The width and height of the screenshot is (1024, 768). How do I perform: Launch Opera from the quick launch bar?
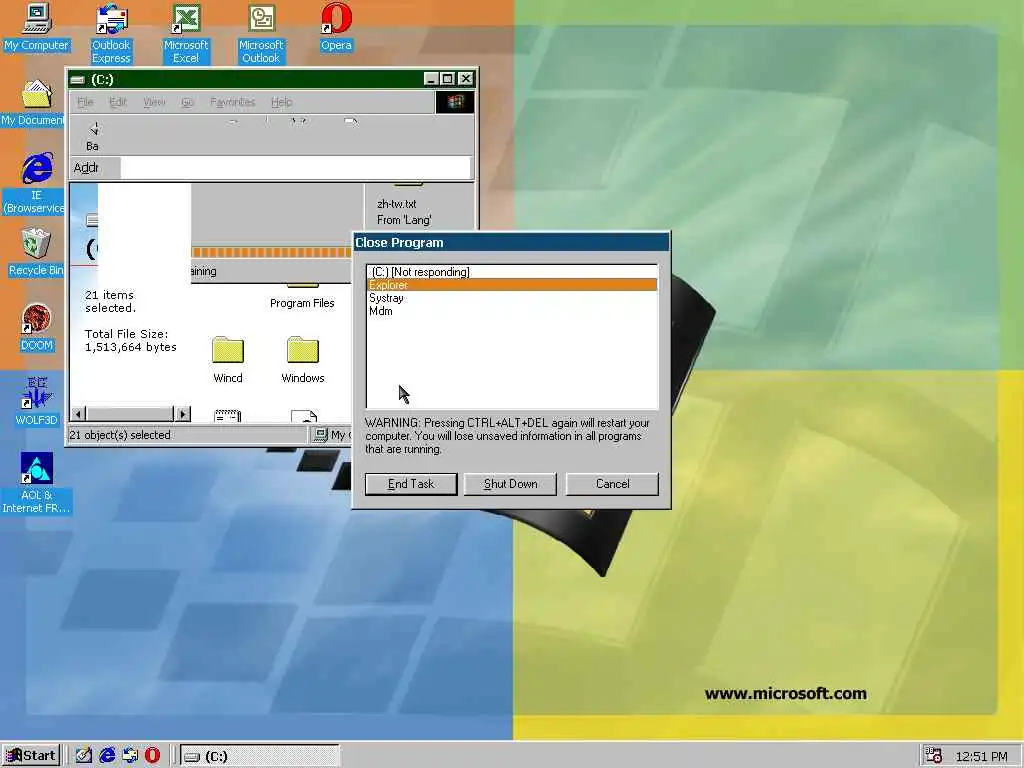(152, 755)
